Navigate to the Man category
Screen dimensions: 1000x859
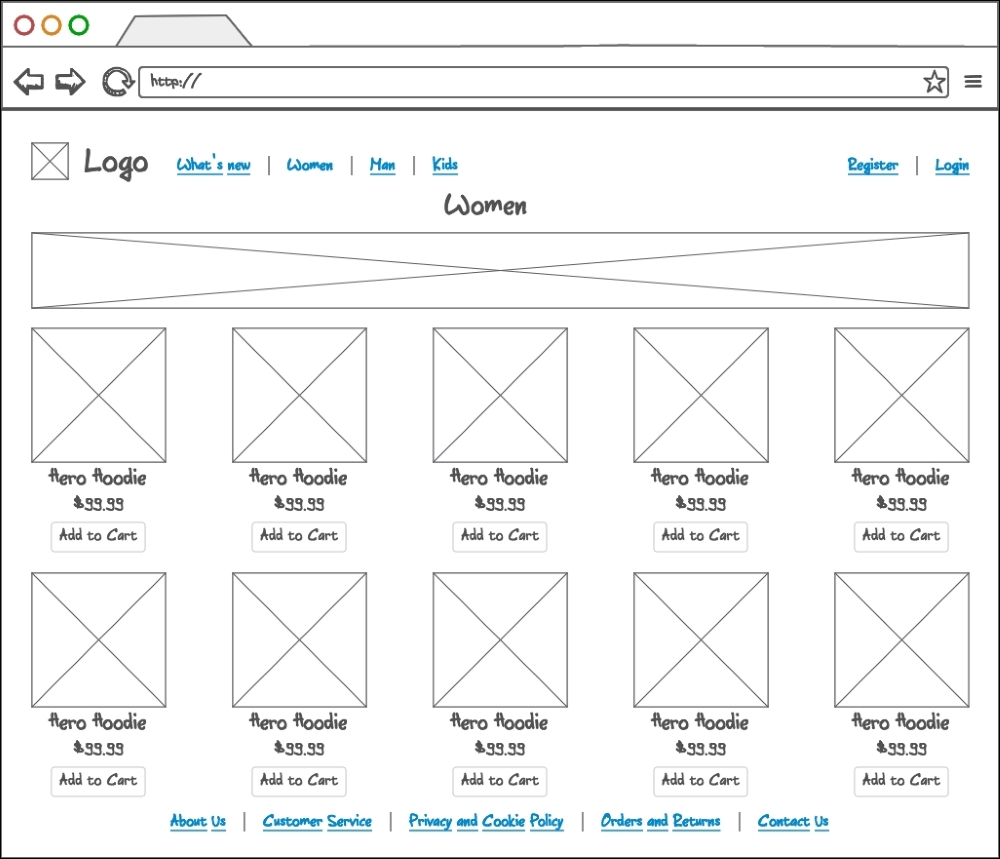pyautogui.click(x=382, y=164)
